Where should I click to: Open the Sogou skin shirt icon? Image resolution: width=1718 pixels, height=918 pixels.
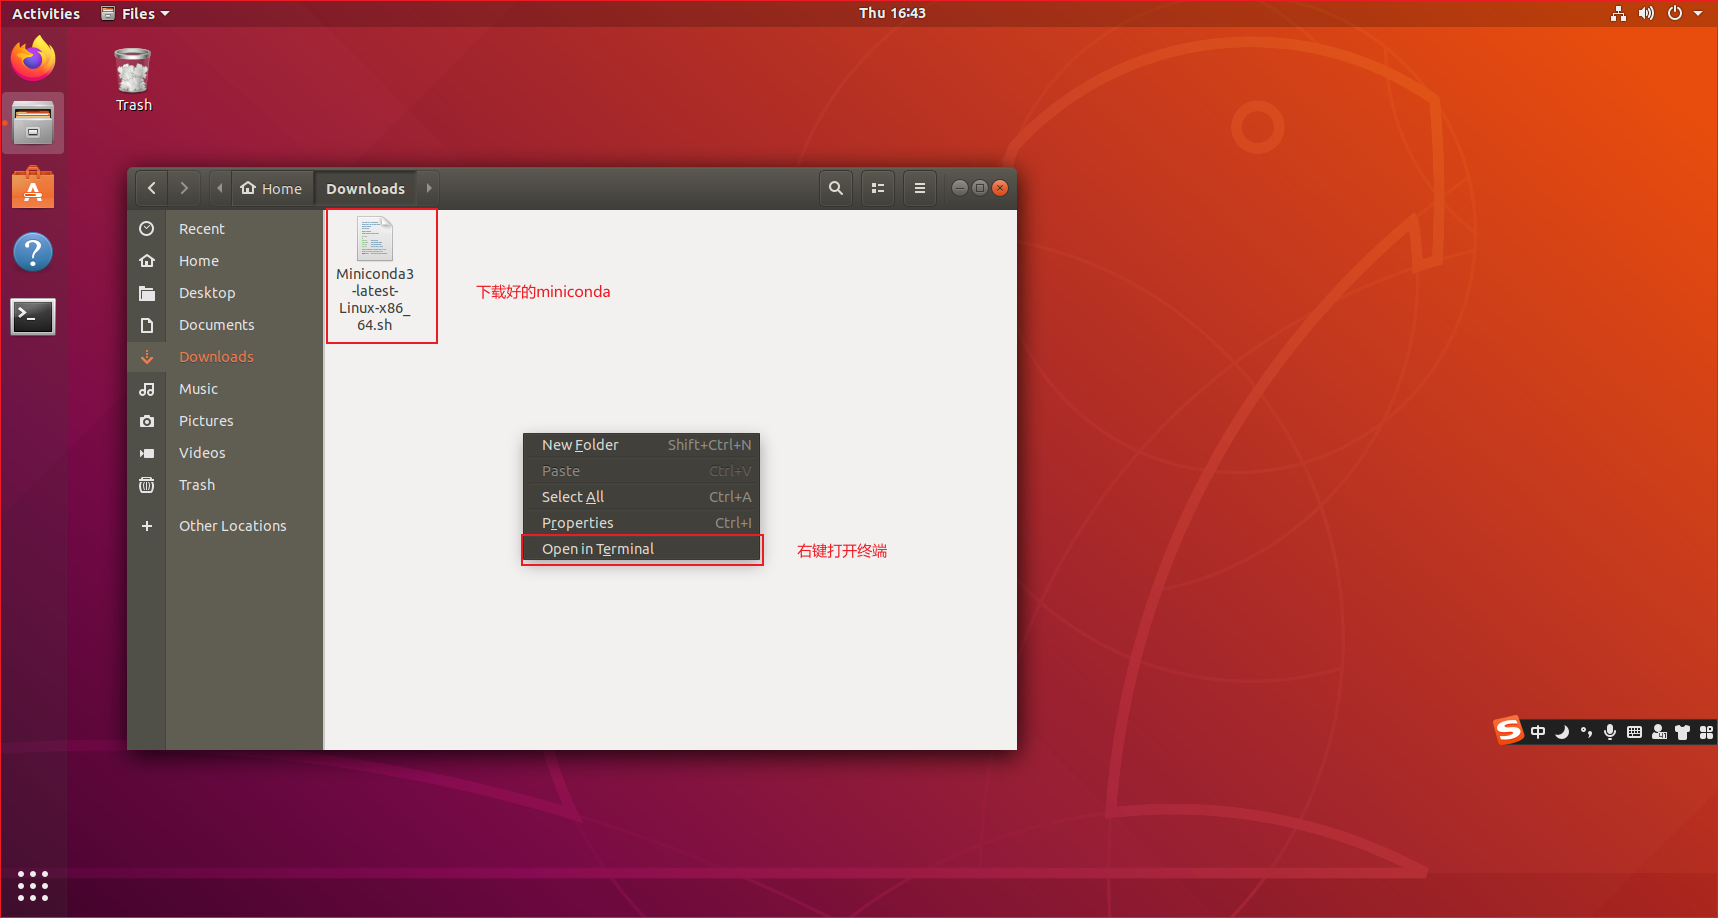coord(1682,732)
